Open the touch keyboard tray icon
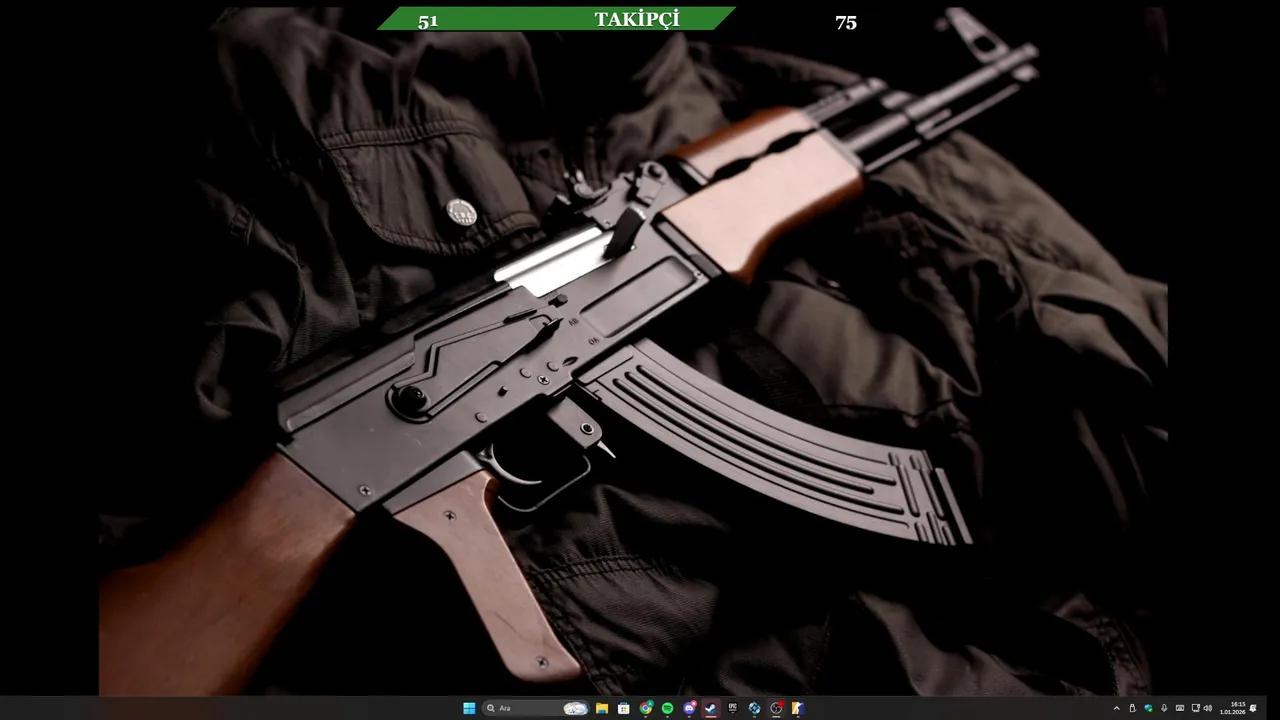 pos(1181,708)
